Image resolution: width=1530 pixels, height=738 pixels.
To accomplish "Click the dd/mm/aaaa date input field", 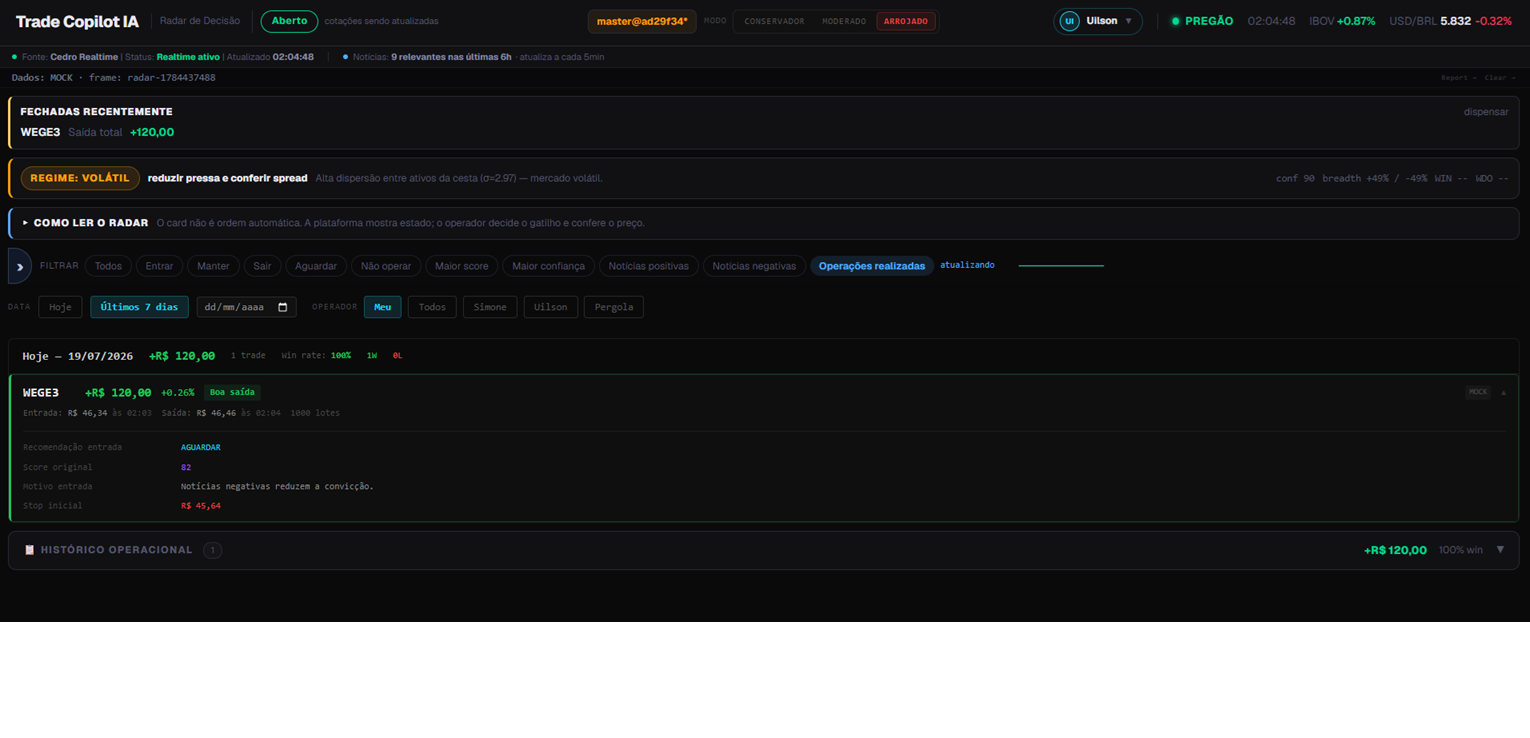I will click(246, 307).
